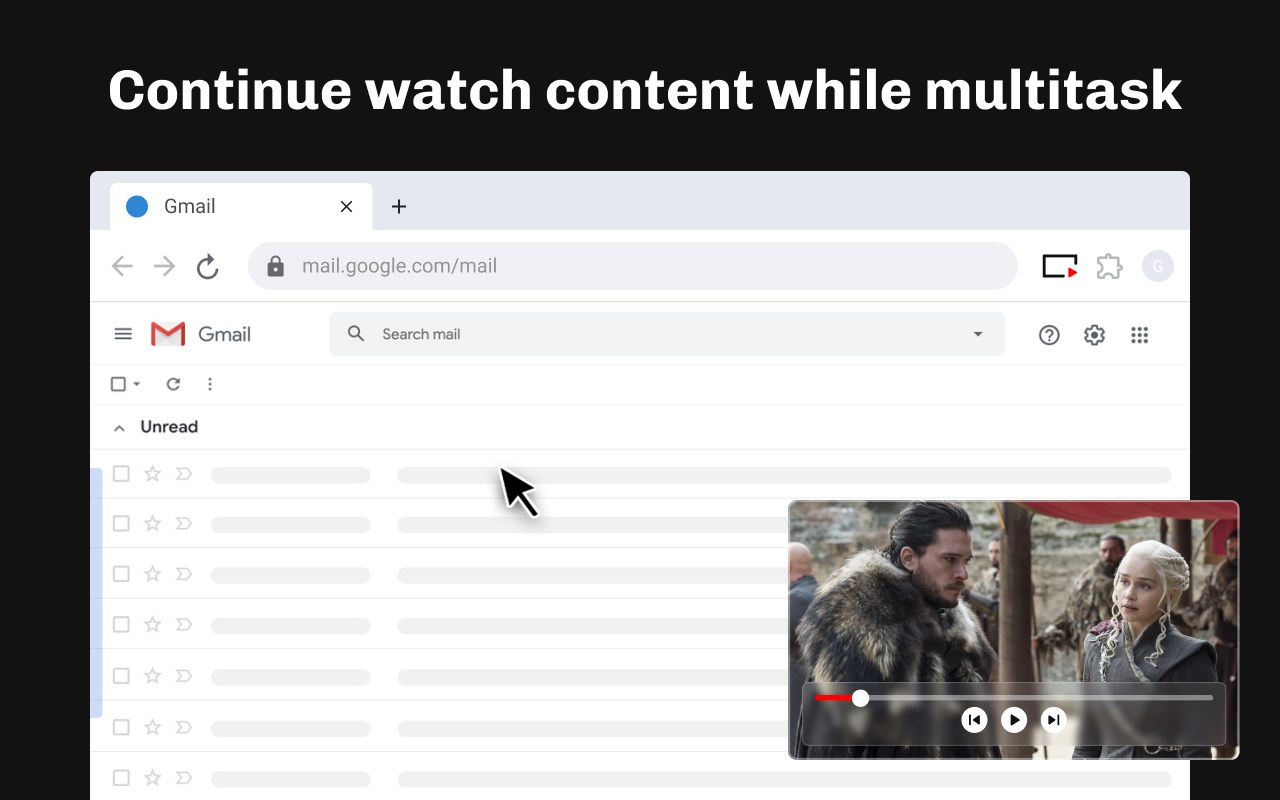Skip to next video track
1280x800 pixels.
click(1053, 720)
